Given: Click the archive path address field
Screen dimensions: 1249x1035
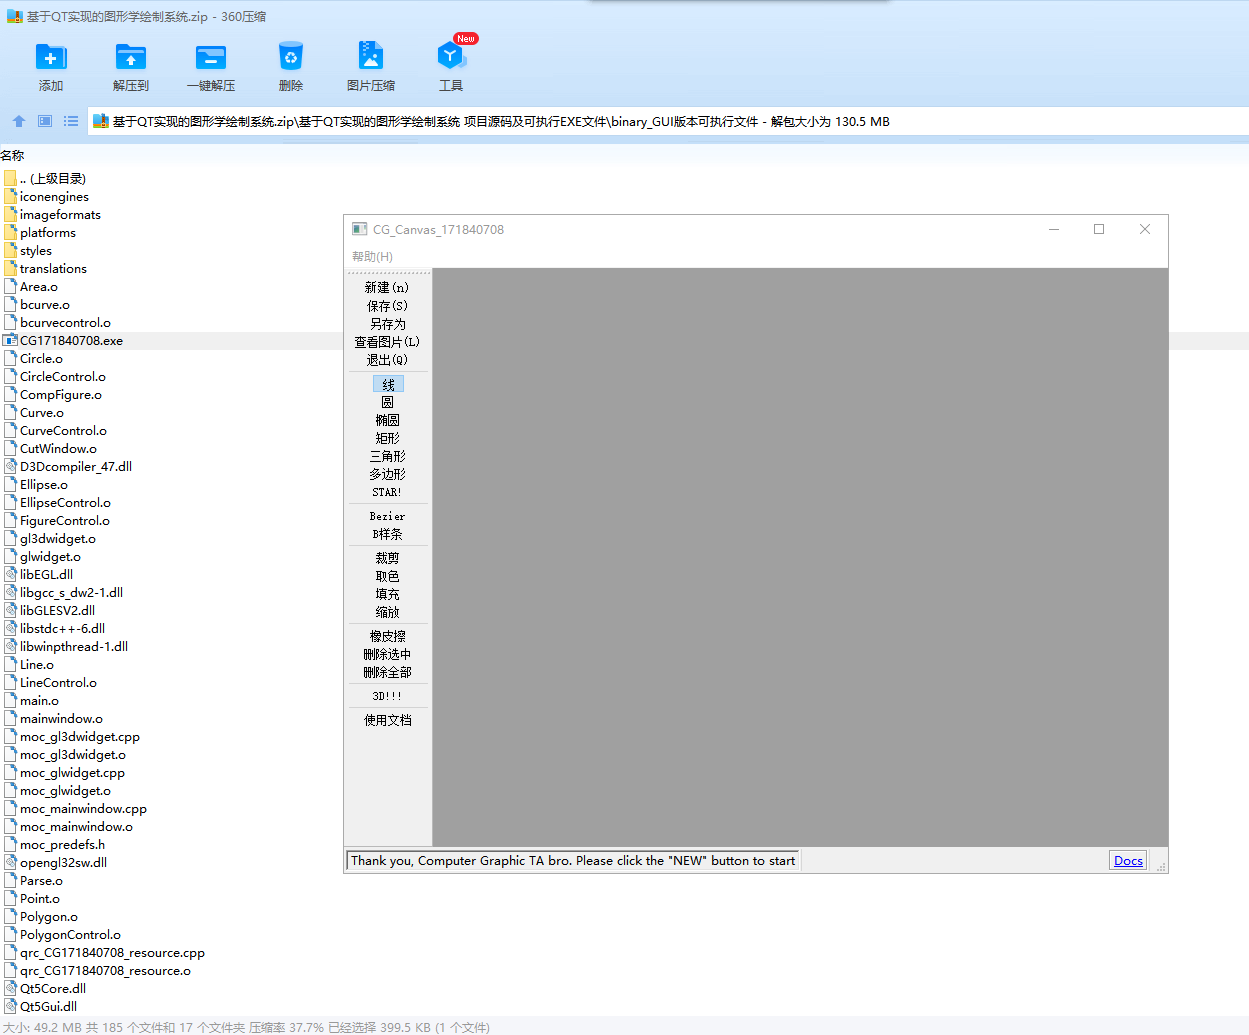Looking at the screenshot, I should pos(668,121).
